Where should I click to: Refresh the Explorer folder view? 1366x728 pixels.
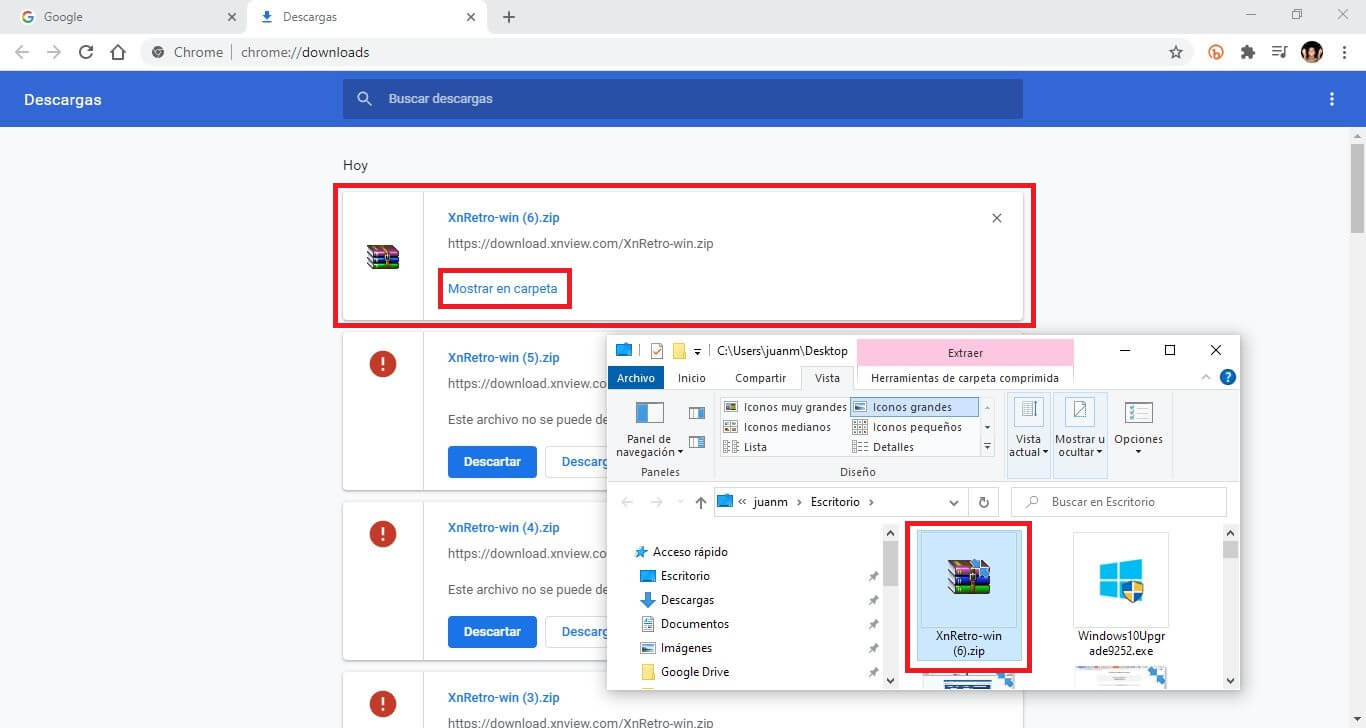(x=984, y=502)
